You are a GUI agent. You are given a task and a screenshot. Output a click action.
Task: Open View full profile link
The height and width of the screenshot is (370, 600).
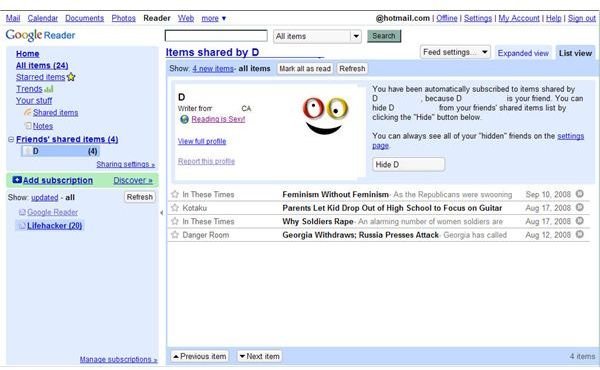tap(202, 141)
